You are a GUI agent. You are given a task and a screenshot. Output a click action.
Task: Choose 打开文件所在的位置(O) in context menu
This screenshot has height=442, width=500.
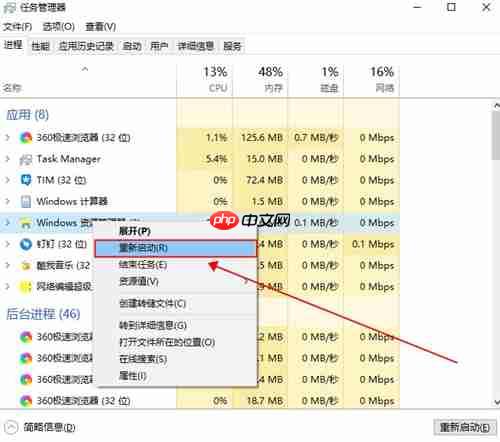click(x=176, y=342)
